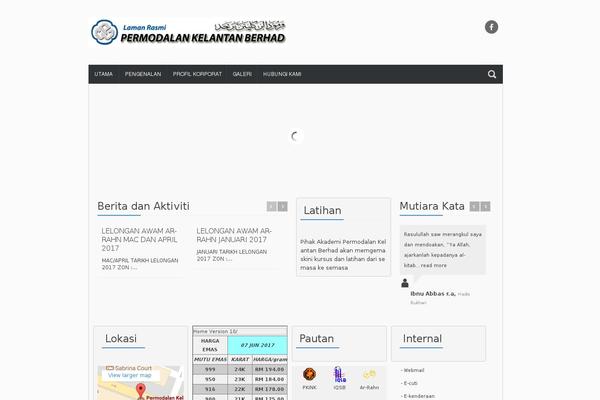This screenshot has height=400, width=600.
Task: Click the Mutiara Kata heading
Action: click(432, 206)
